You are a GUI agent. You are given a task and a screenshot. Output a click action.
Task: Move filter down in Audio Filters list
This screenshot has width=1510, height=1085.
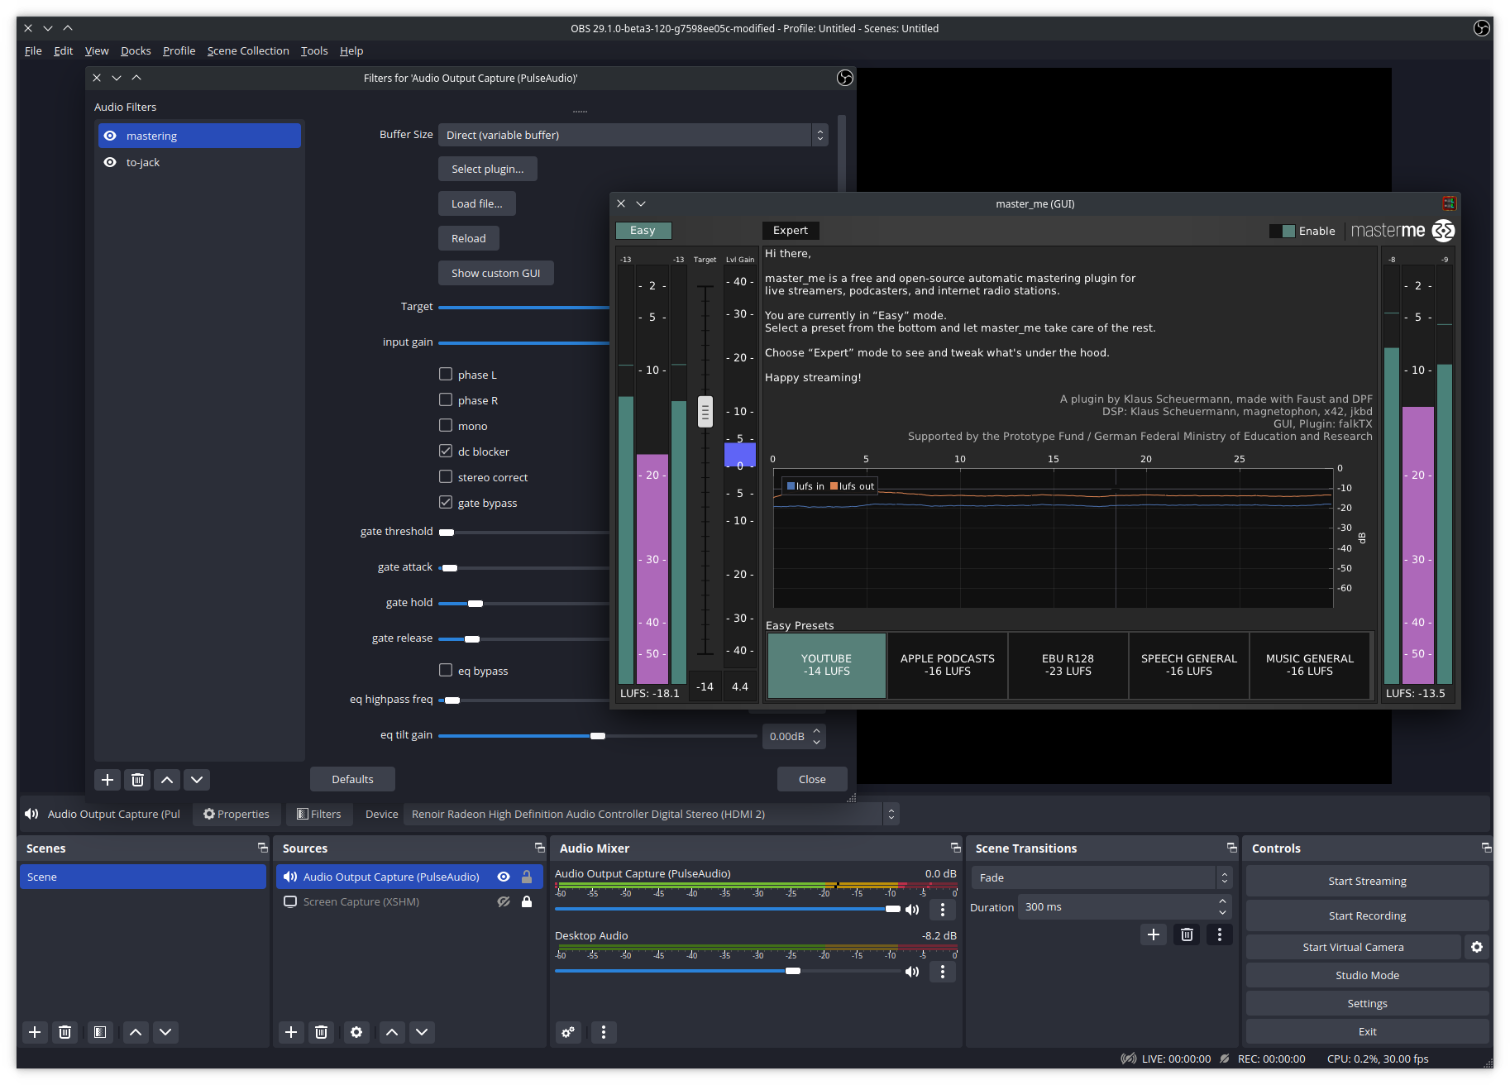(x=197, y=780)
